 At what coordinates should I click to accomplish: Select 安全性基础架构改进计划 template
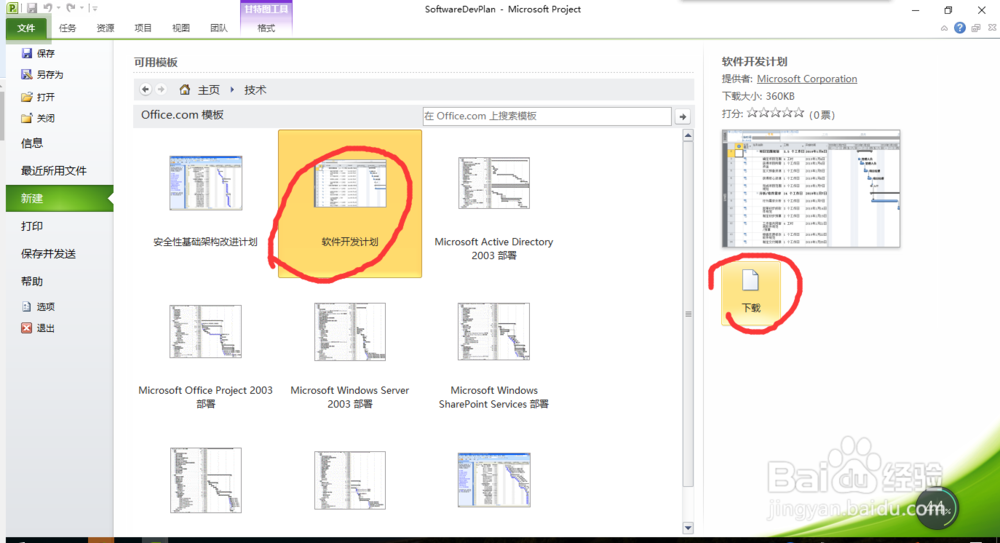205,203
